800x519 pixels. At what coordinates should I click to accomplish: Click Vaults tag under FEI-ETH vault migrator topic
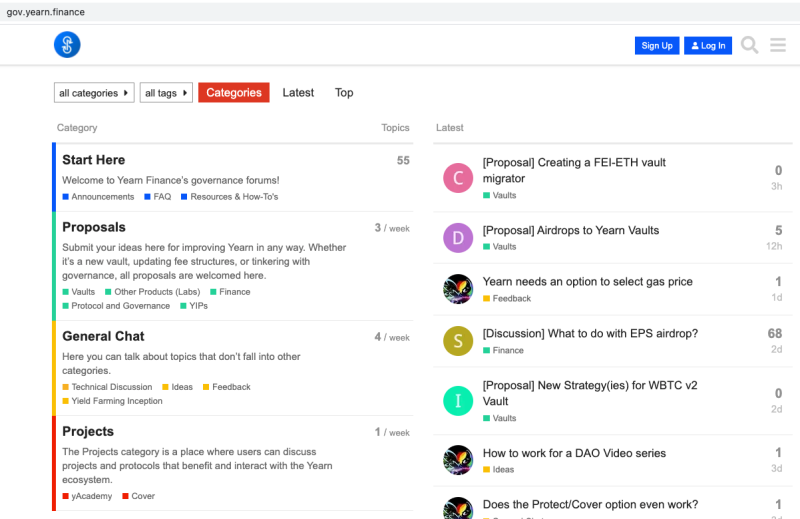coord(499,195)
